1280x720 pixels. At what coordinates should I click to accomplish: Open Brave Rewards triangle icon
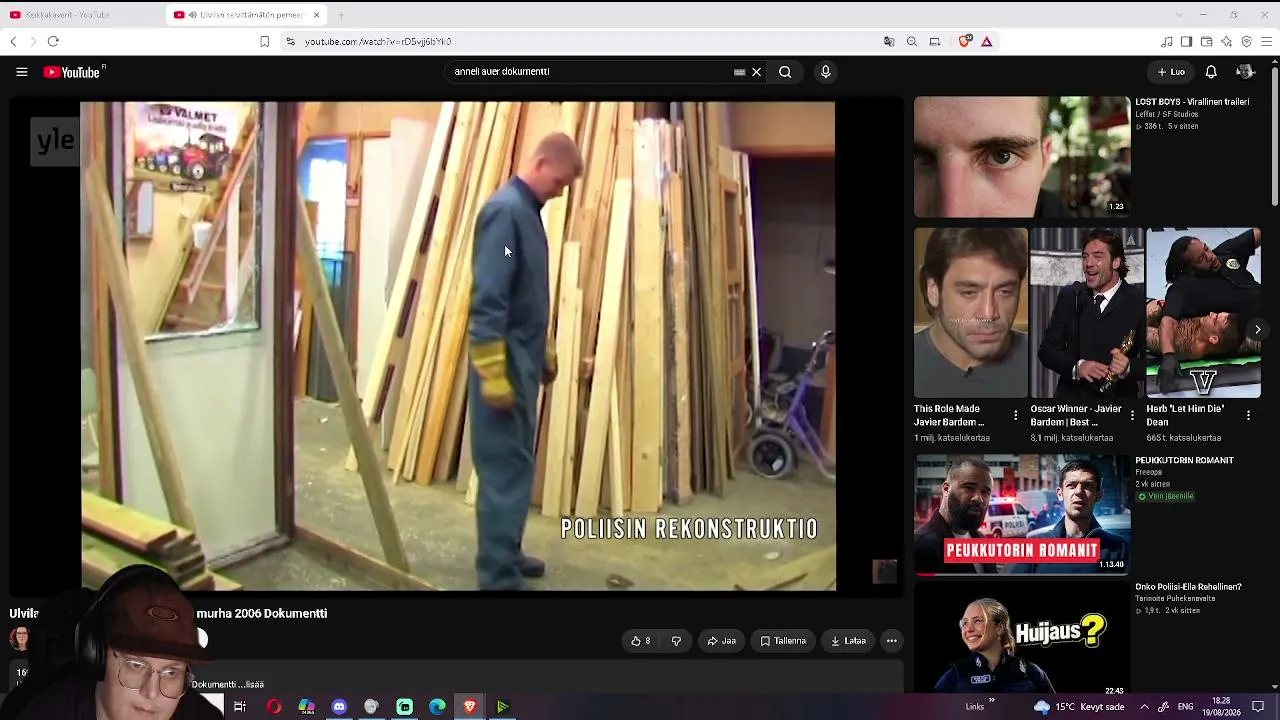(x=987, y=41)
